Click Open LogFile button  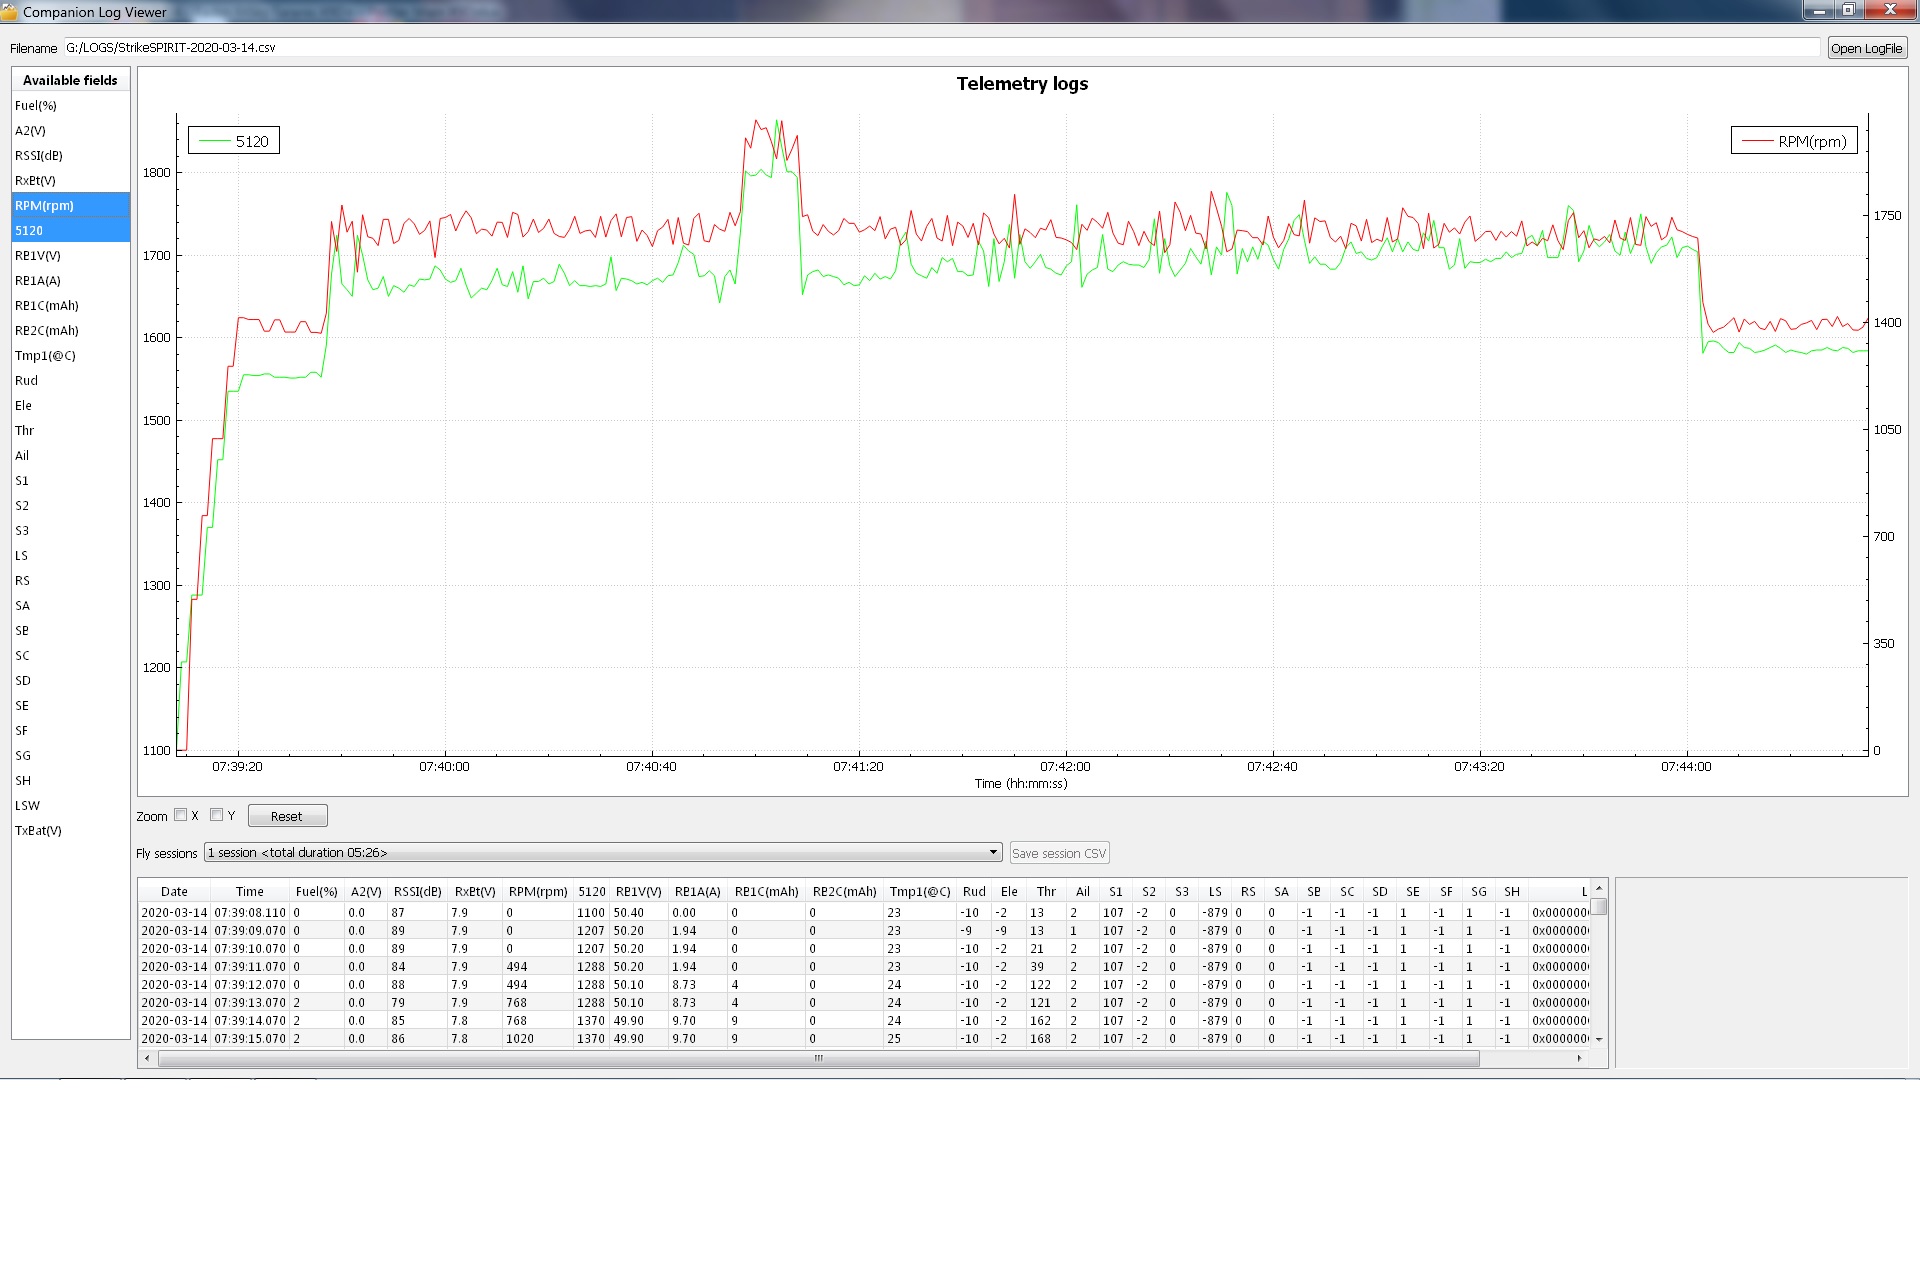(x=1866, y=48)
